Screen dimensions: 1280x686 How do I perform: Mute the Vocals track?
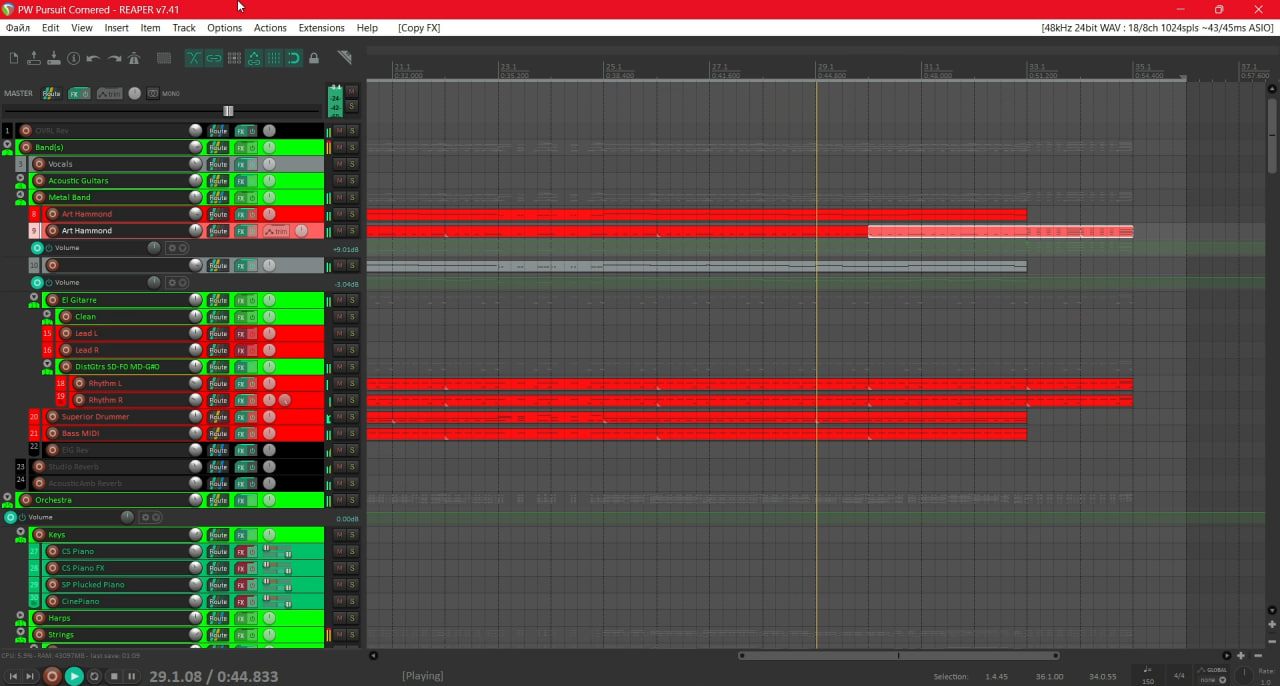(x=339, y=164)
